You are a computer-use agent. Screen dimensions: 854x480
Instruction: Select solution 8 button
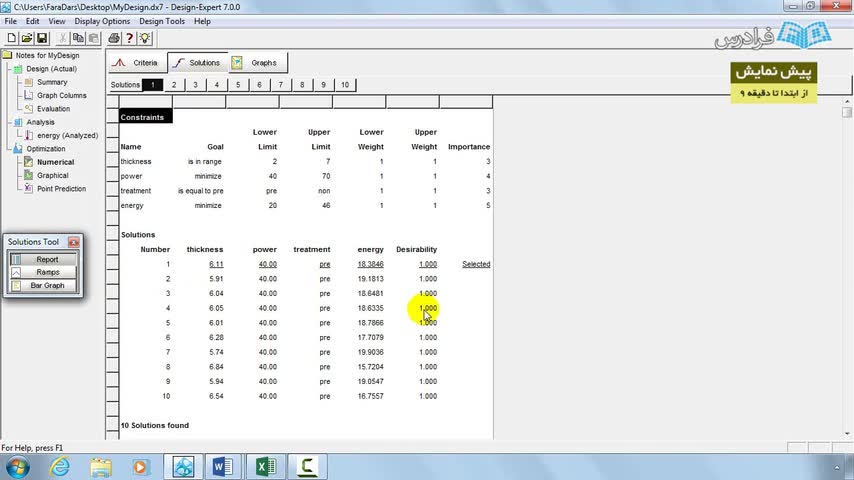302,85
